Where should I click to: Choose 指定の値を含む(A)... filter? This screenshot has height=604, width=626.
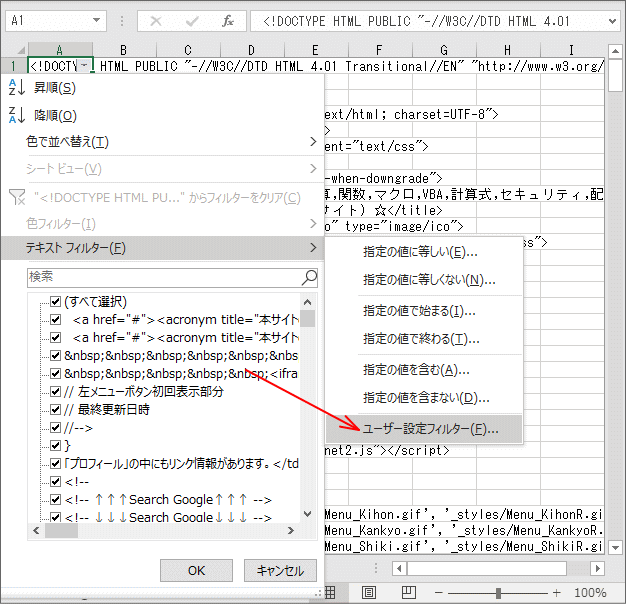point(424,370)
